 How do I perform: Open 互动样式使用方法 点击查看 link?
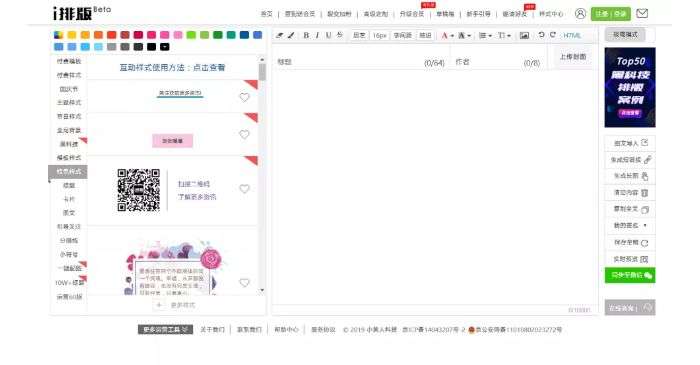coord(172,67)
